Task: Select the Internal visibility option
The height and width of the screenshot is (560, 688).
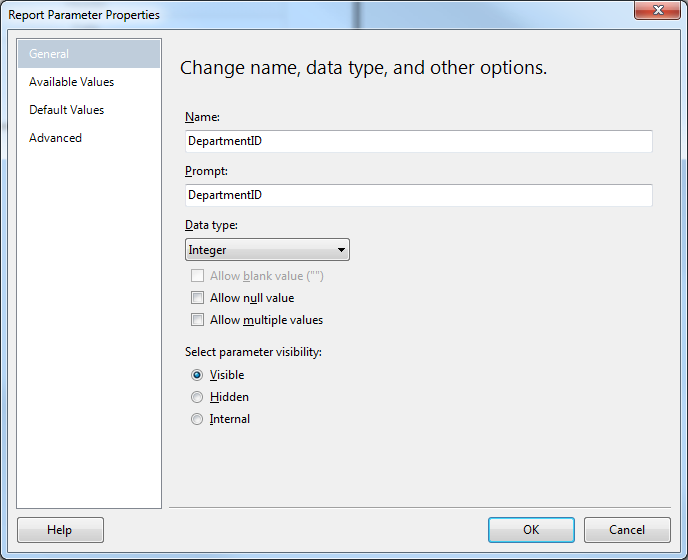Action: [197, 419]
